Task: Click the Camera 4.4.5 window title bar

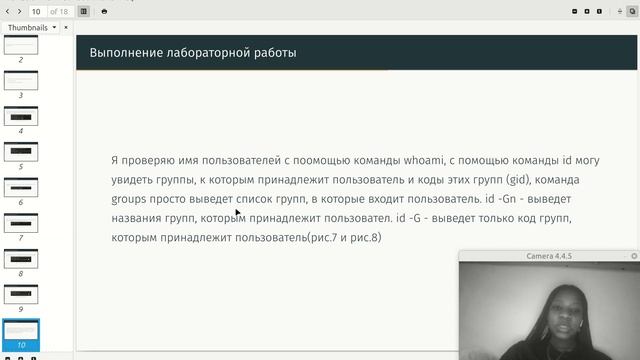Action: click(549, 256)
